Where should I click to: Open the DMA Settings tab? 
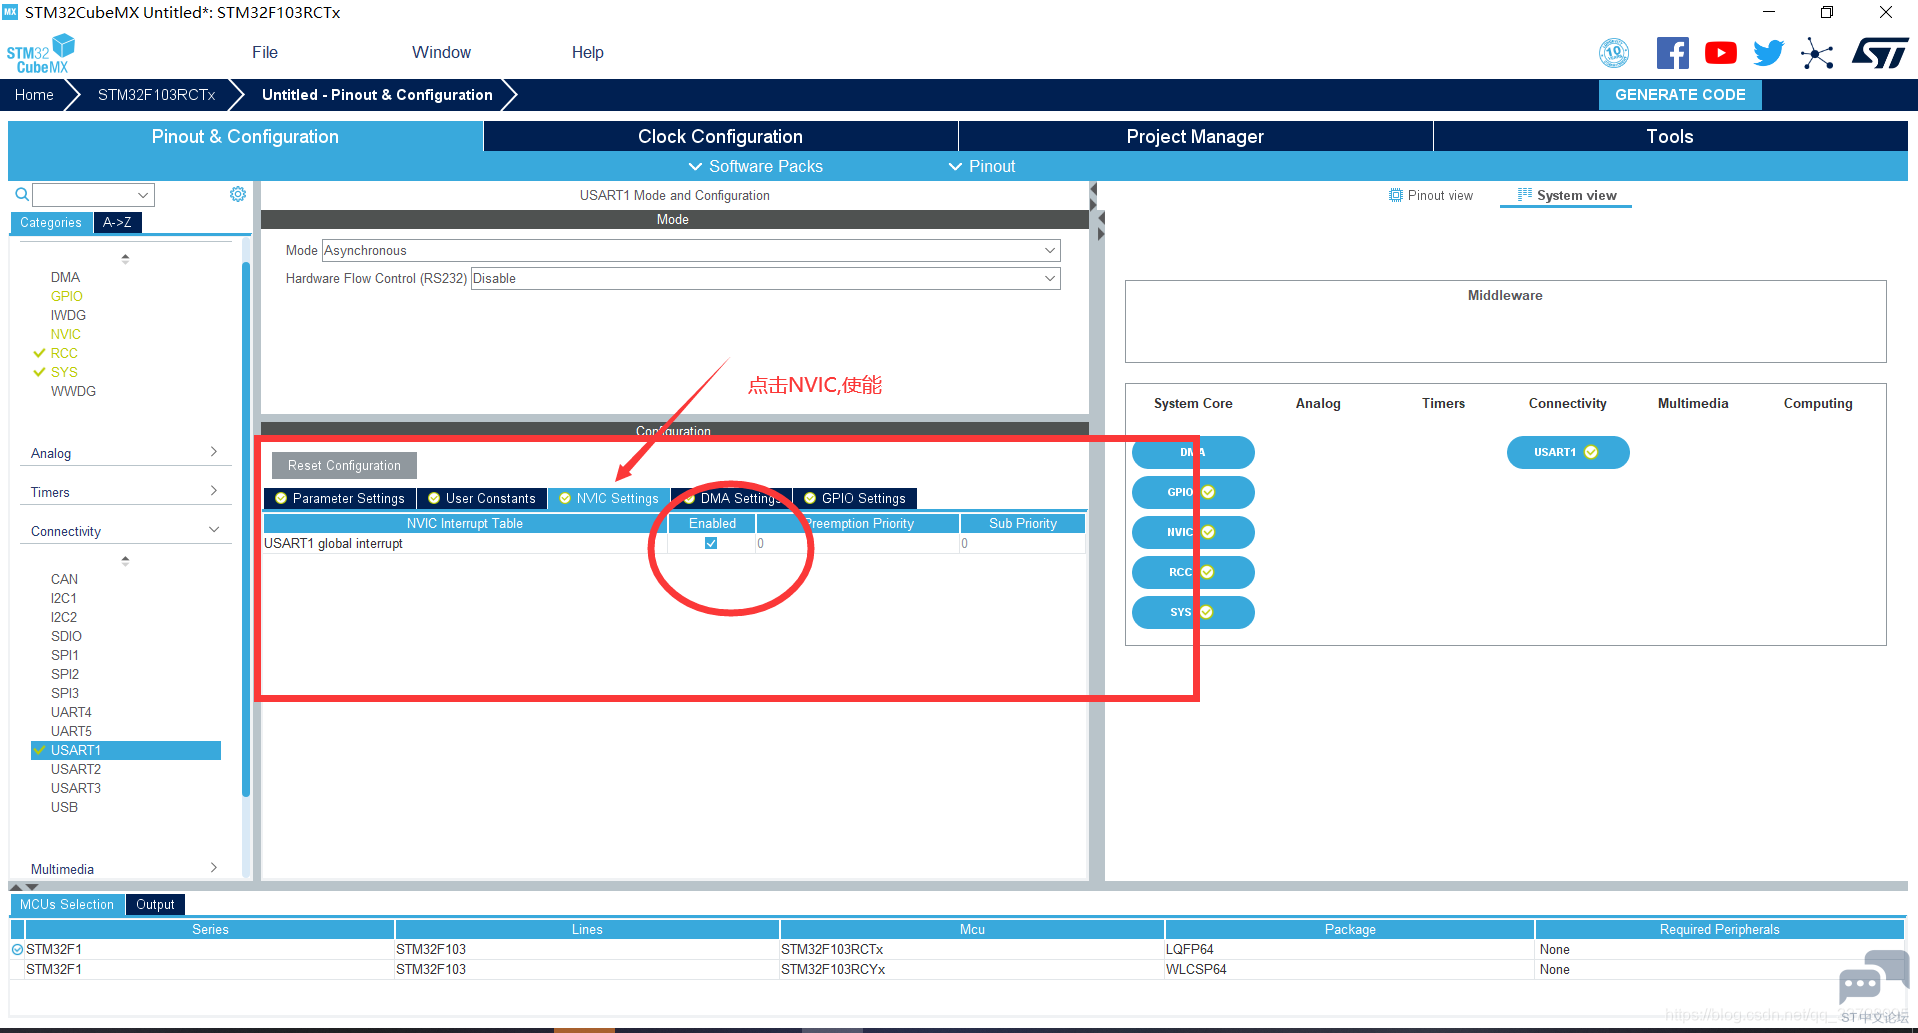click(x=732, y=498)
